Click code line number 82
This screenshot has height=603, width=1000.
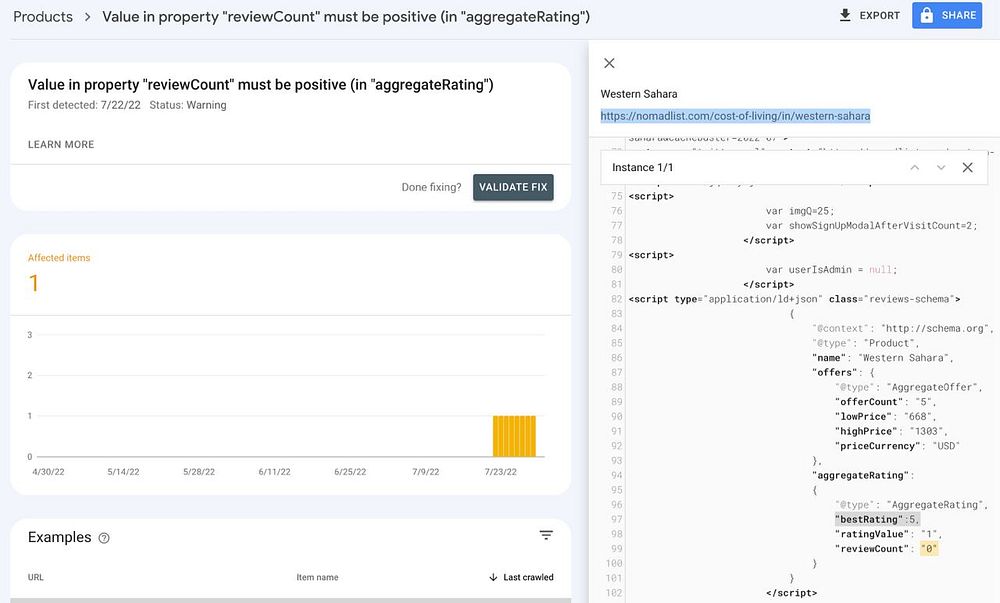click(616, 299)
